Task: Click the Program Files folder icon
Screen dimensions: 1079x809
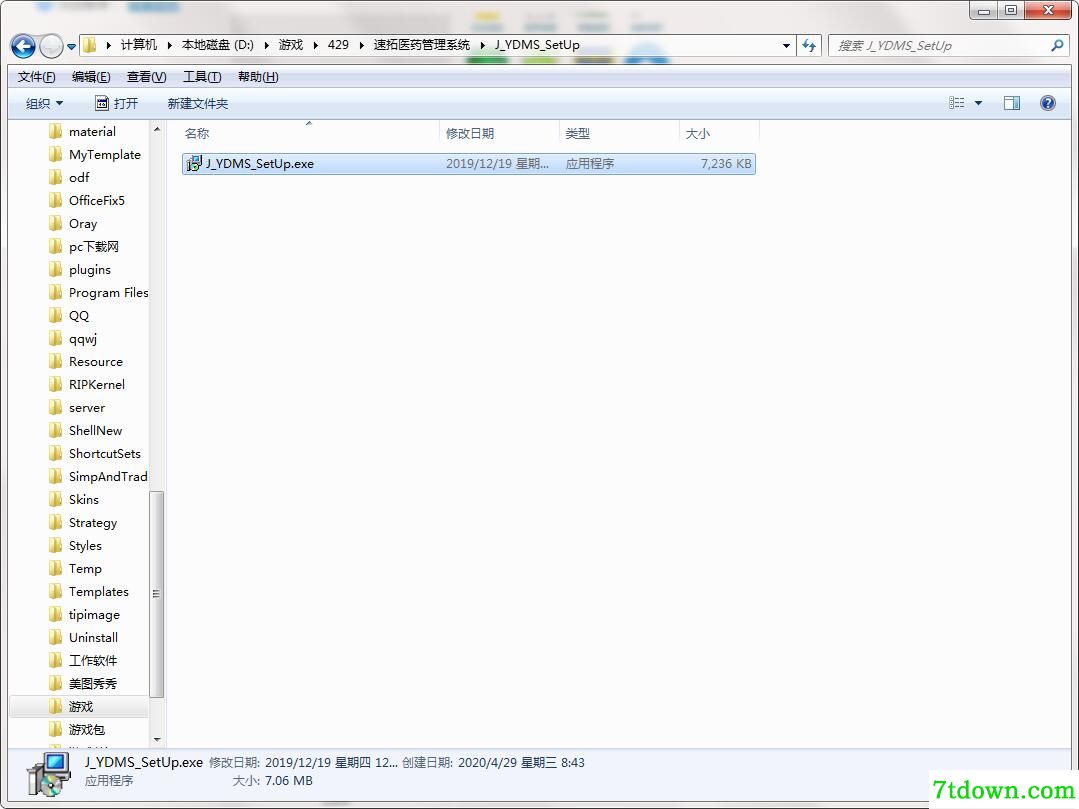Action: [x=56, y=292]
